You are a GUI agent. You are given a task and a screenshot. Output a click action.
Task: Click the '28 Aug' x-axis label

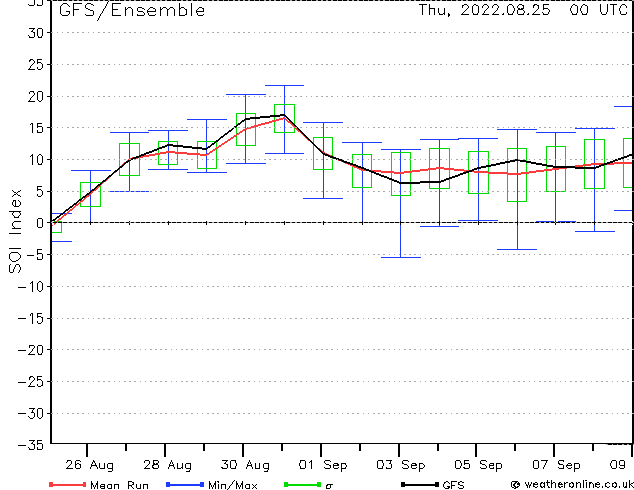(x=167, y=465)
